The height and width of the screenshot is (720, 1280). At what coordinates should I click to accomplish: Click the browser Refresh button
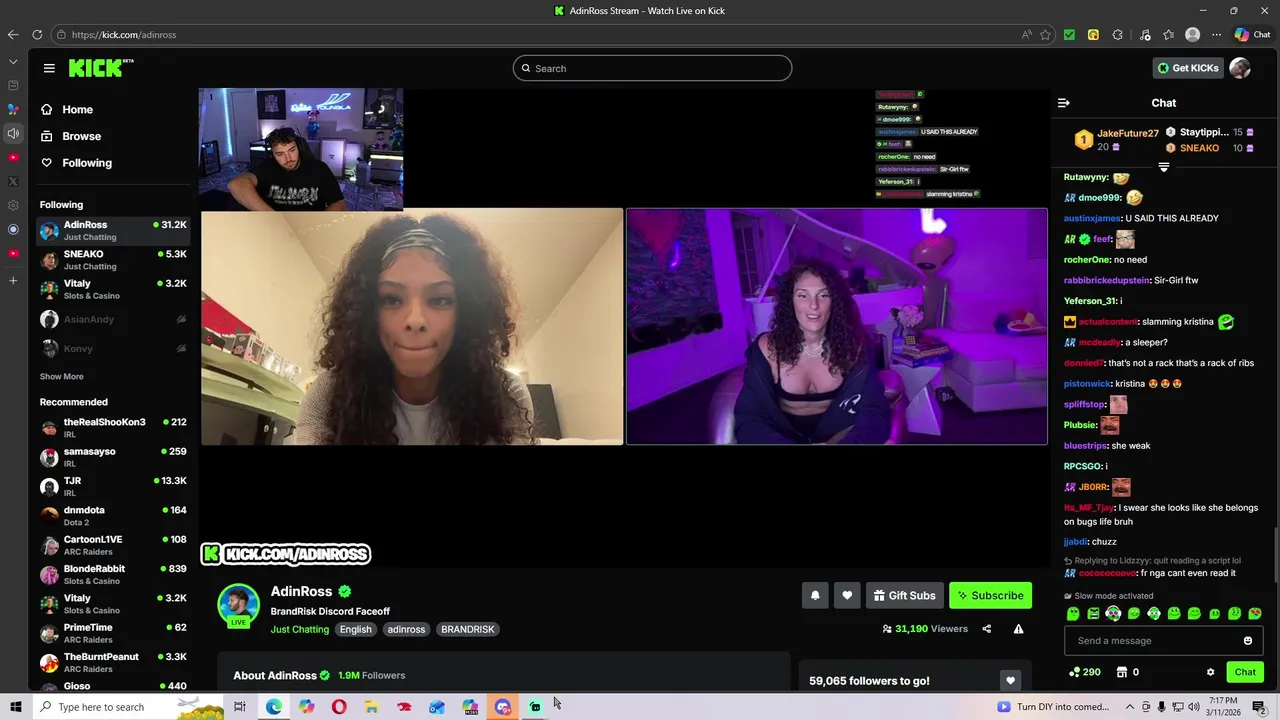(37, 34)
